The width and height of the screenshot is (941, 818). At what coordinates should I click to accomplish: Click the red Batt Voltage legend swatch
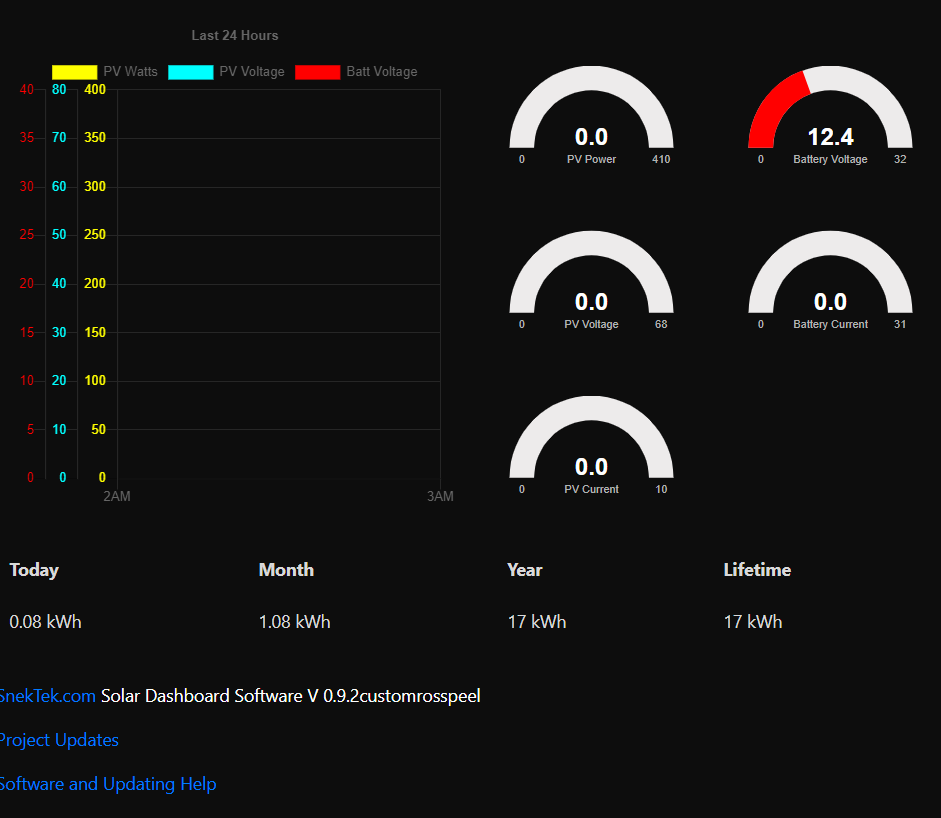pyautogui.click(x=317, y=72)
